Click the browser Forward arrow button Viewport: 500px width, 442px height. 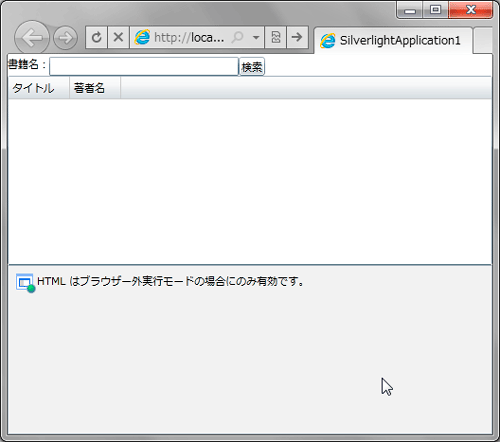coord(65,38)
